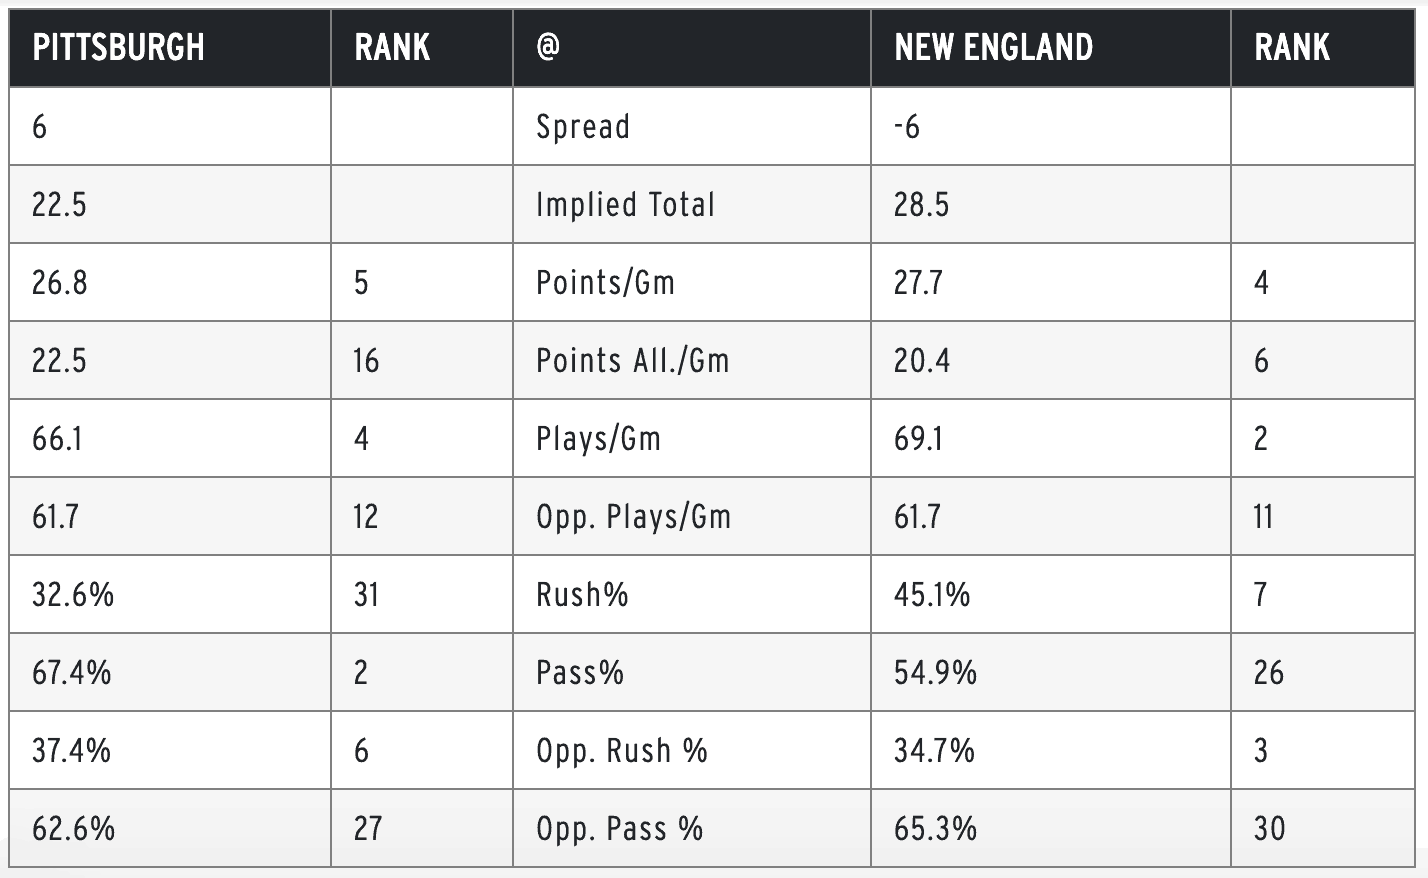Click the Pittsburgh RANK header
This screenshot has height=878, width=1428.
(392, 47)
